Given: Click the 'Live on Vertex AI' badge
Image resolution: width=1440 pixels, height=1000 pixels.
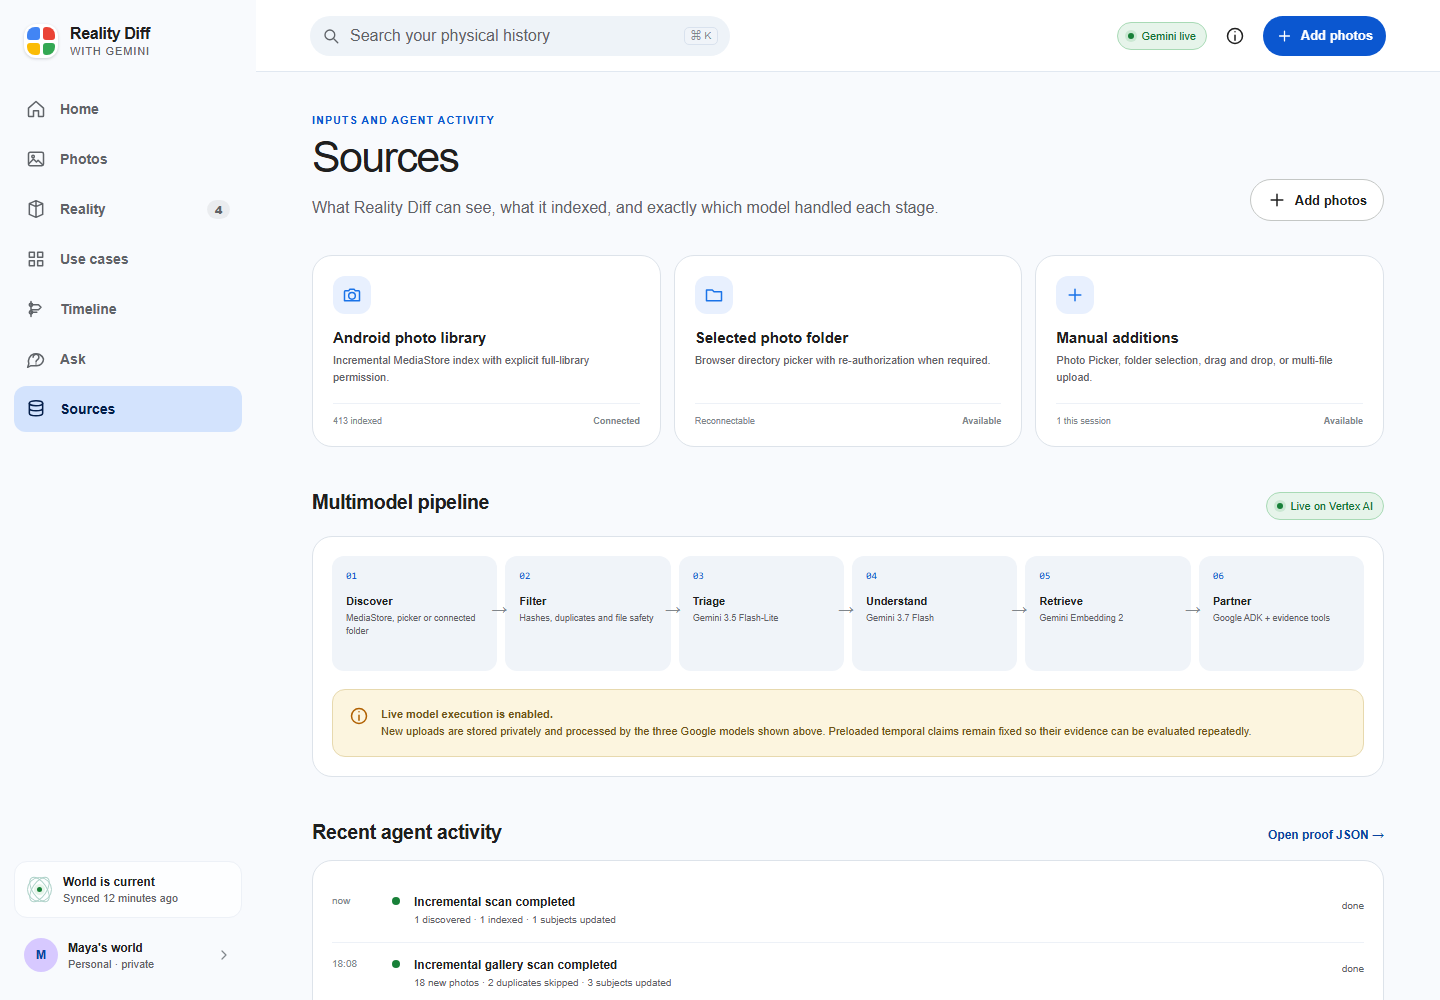Looking at the screenshot, I should (1325, 506).
